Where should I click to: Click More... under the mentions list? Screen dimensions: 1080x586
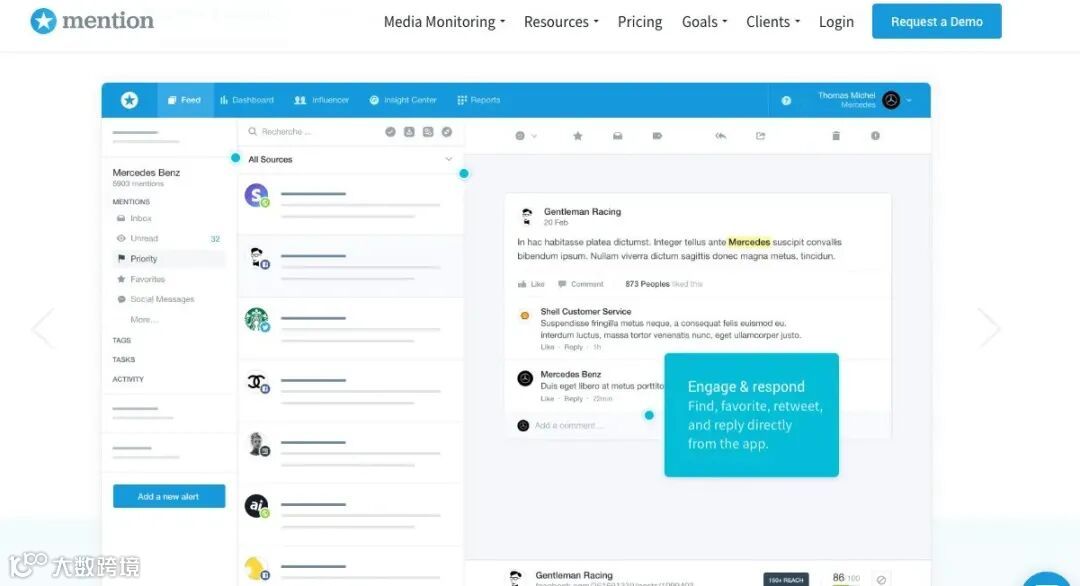click(x=144, y=320)
